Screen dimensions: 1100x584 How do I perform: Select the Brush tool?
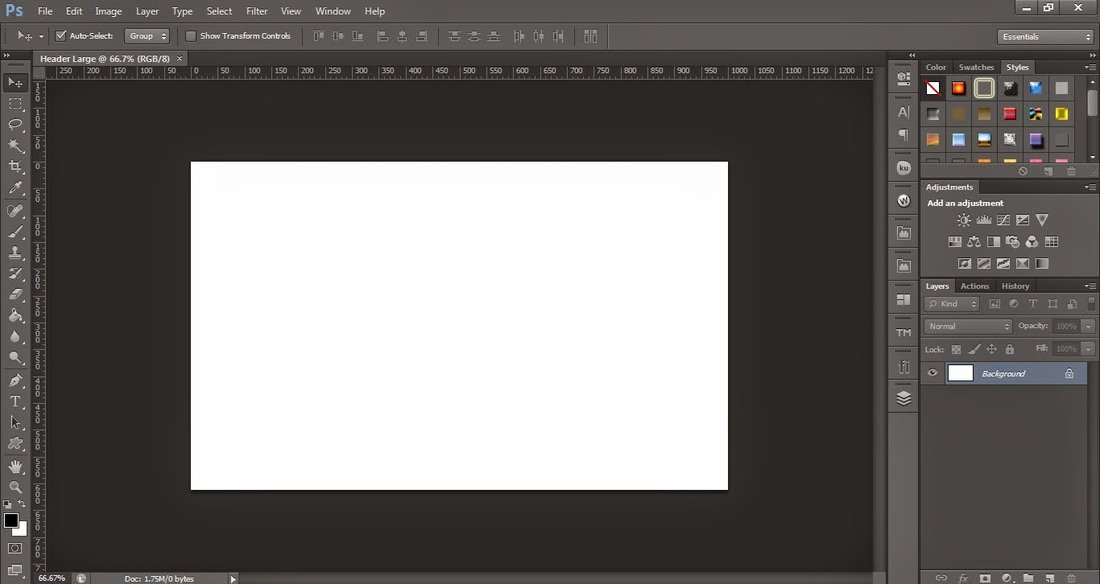click(15, 232)
